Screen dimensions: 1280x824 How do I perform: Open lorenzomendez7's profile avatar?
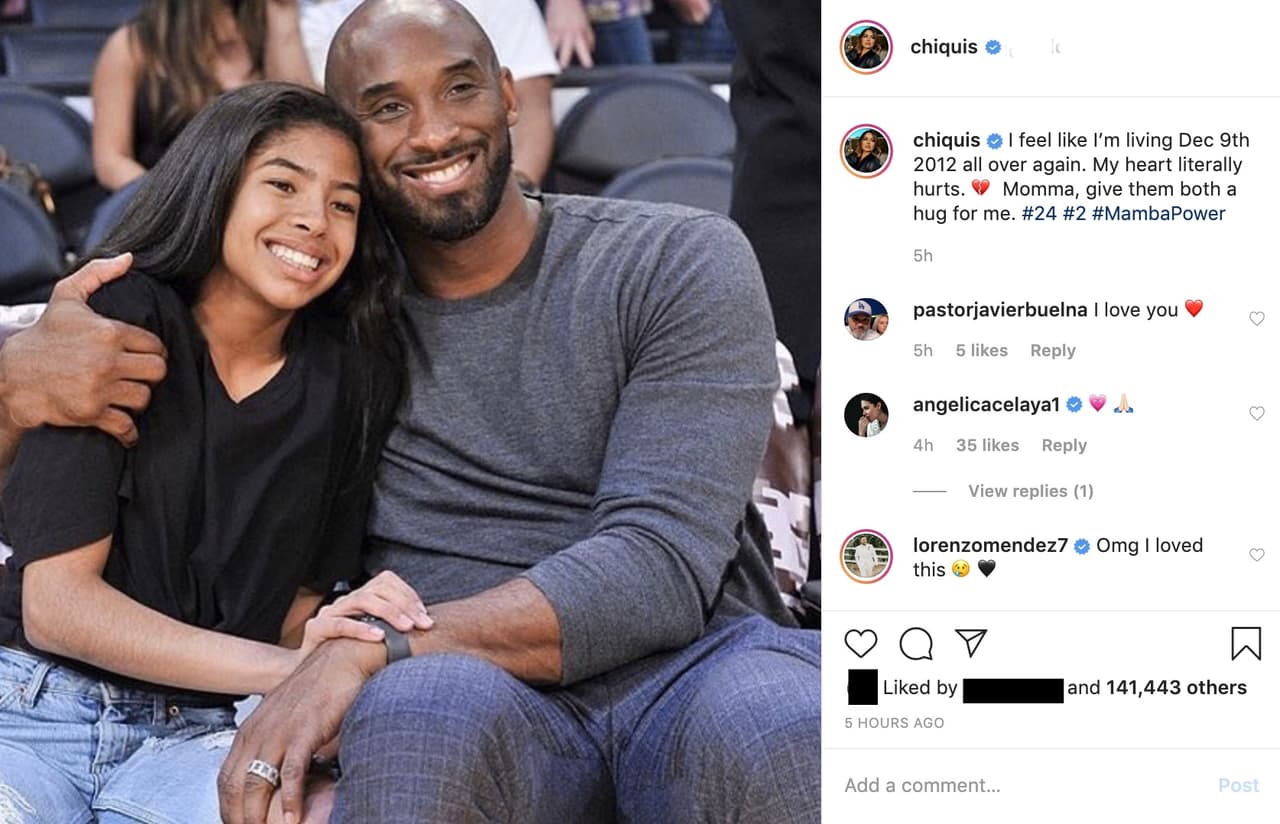[x=866, y=556]
